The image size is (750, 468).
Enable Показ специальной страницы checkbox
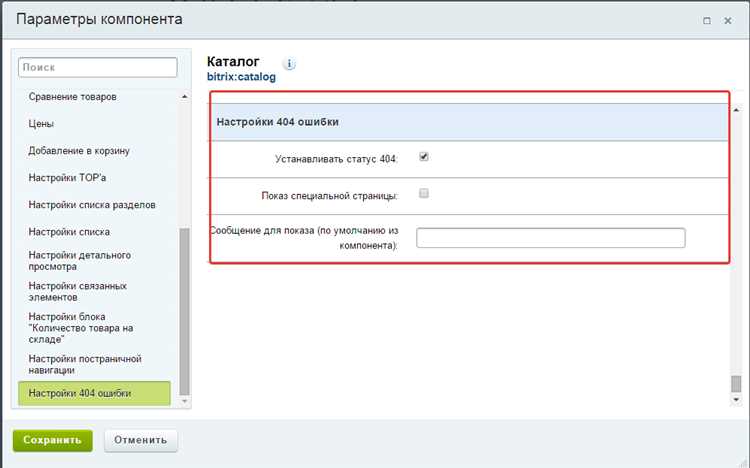(x=423, y=193)
